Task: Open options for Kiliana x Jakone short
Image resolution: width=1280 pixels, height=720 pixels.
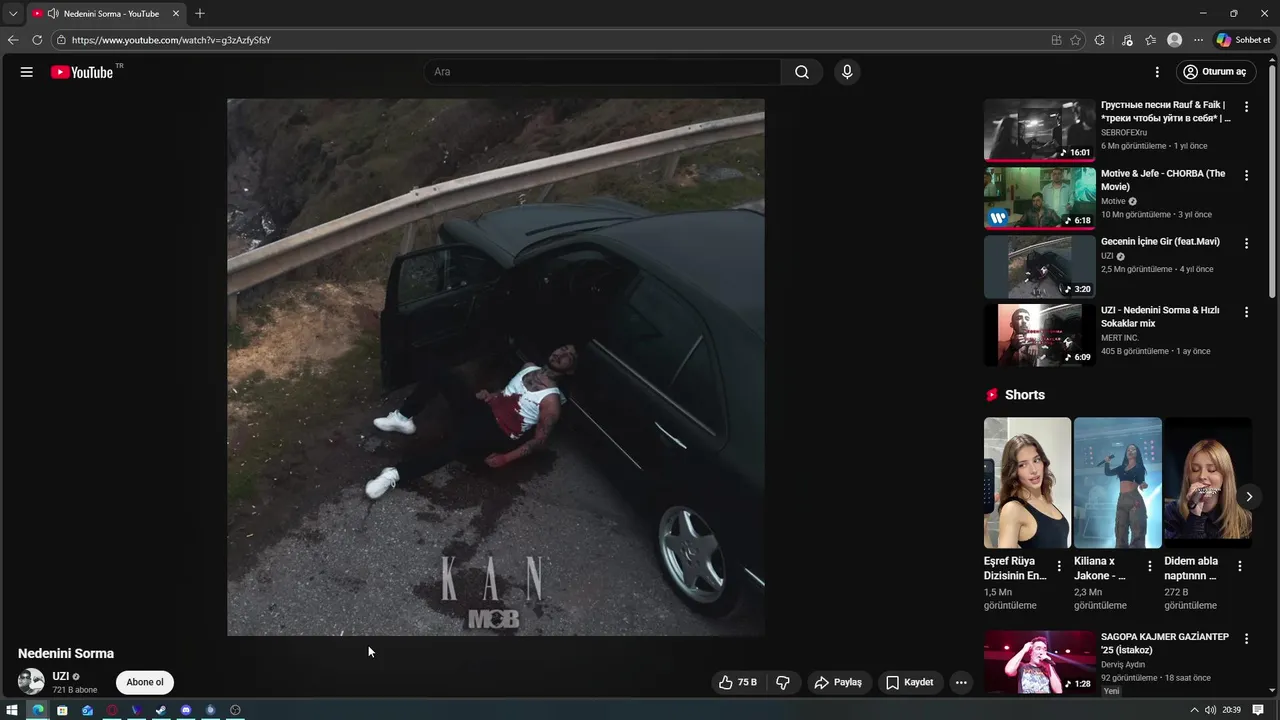Action: pos(1149,566)
